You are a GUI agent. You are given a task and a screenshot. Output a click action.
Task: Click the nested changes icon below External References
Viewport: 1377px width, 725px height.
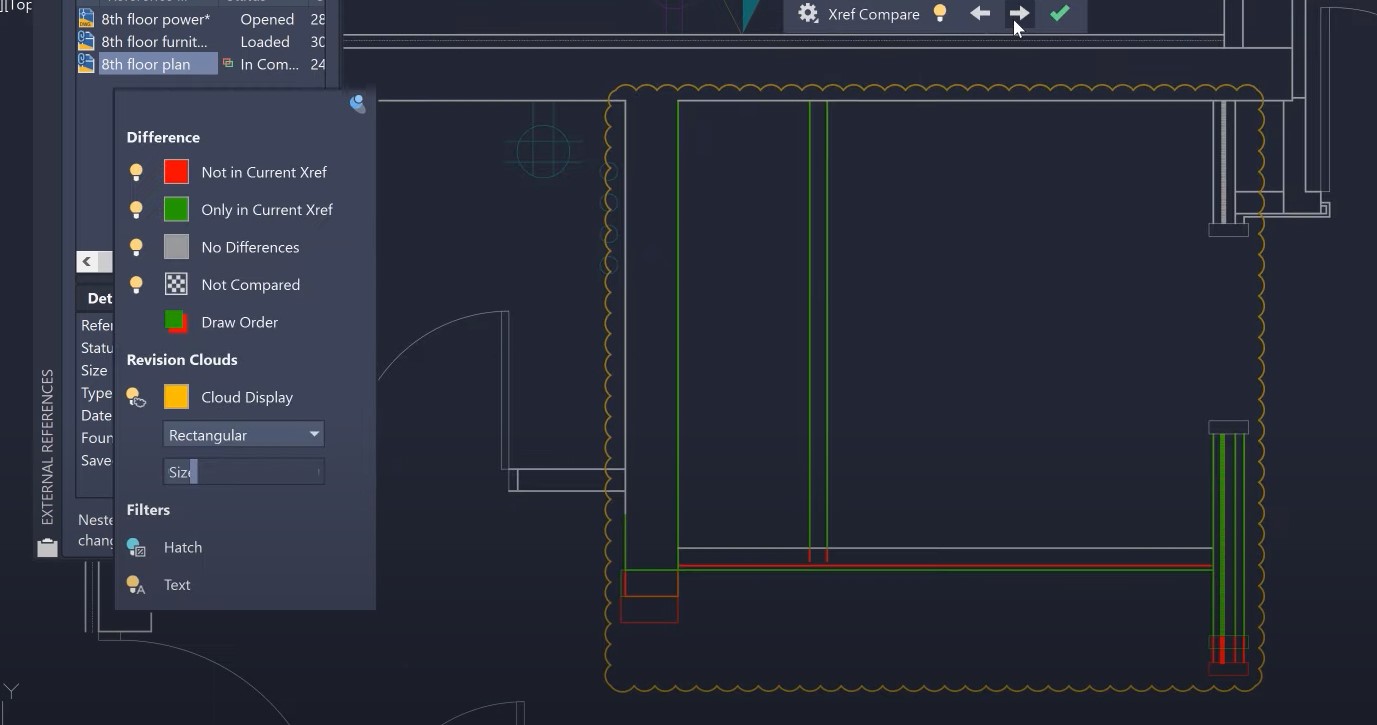click(x=47, y=546)
